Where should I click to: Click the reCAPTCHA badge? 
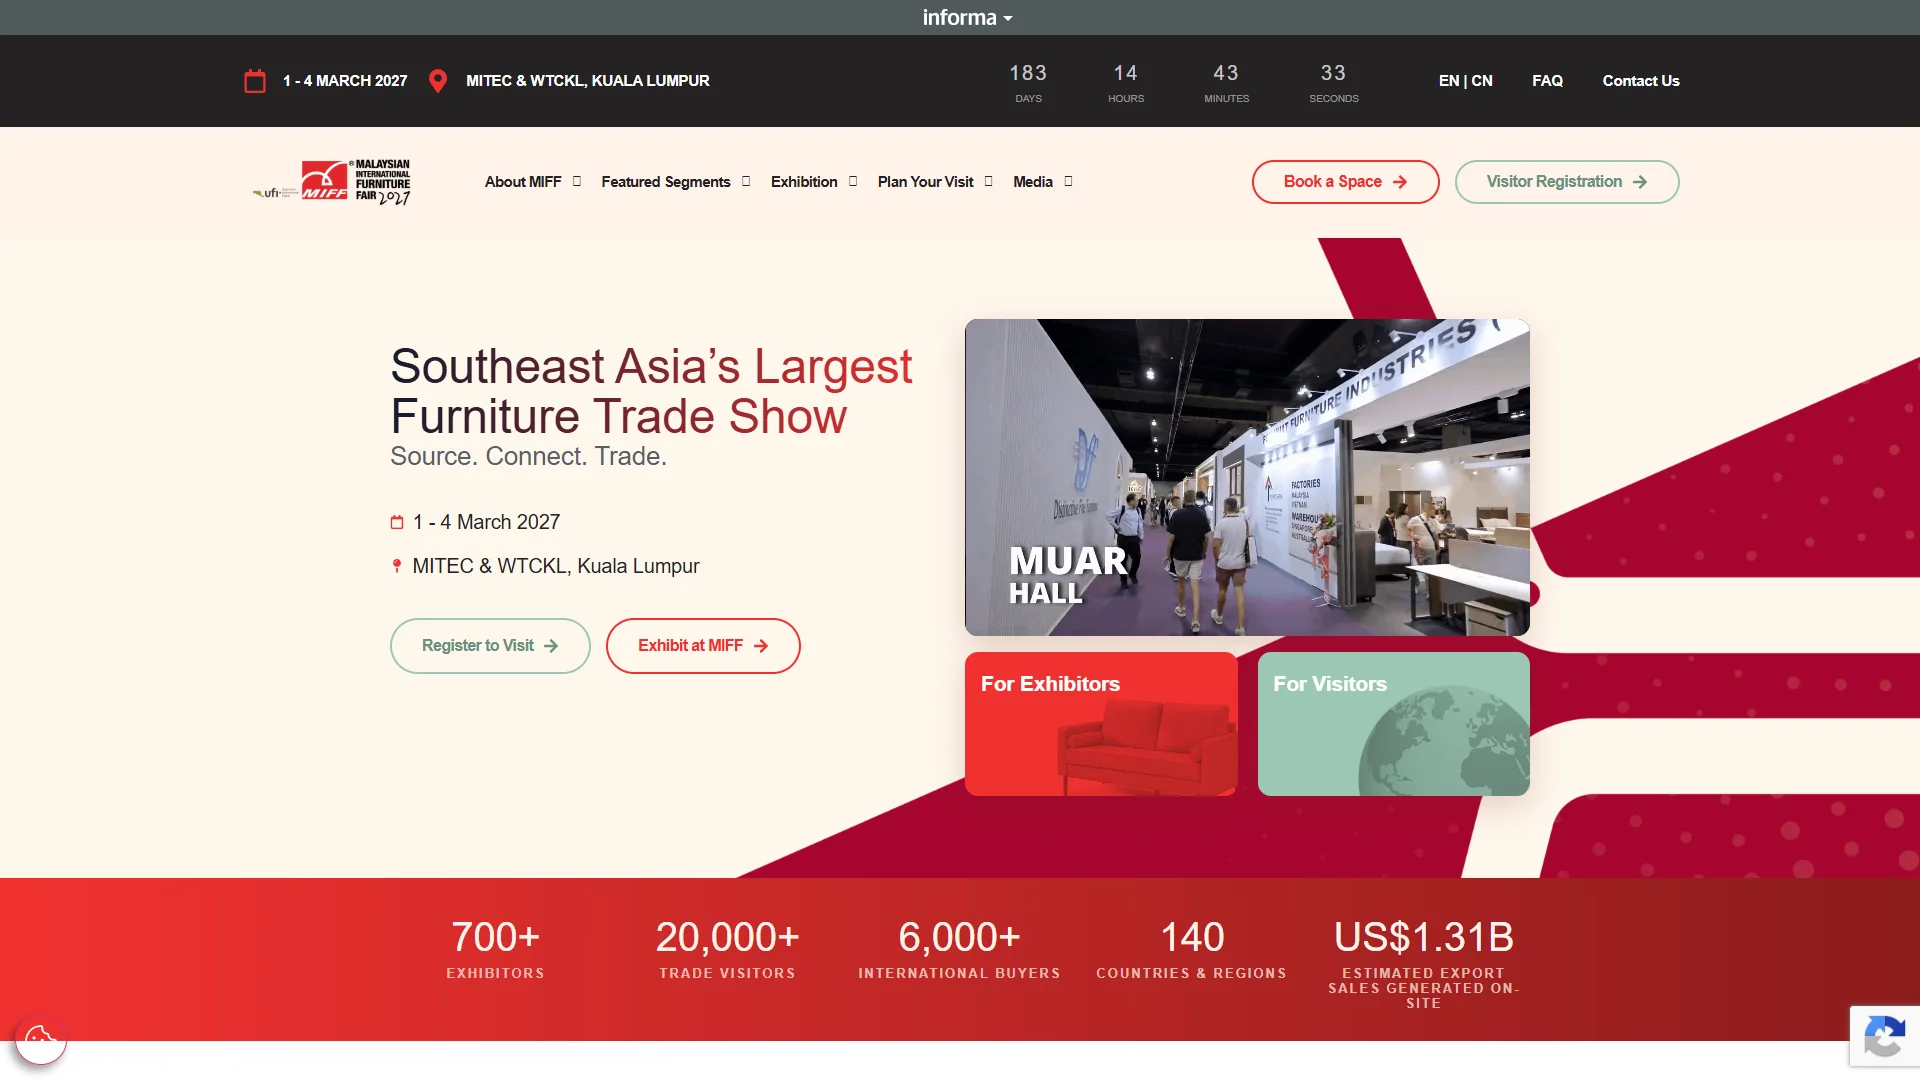(x=1884, y=1036)
